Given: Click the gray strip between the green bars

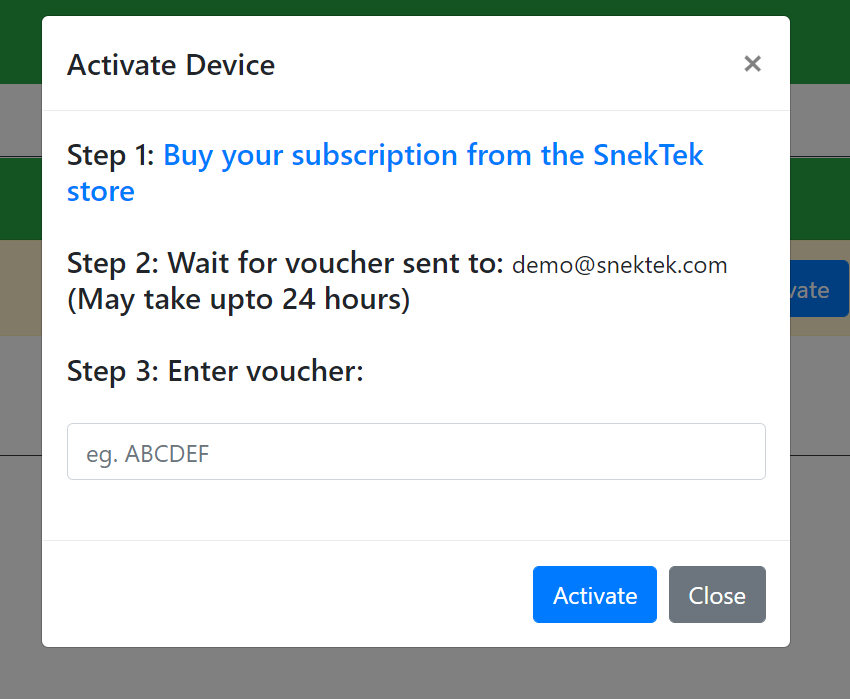Looking at the screenshot, I should coord(820,120).
